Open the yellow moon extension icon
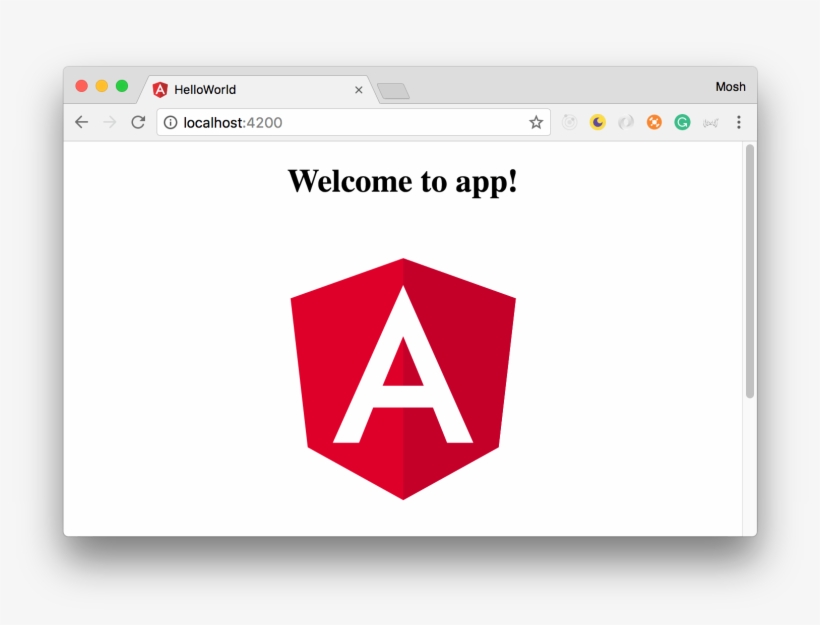 [598, 122]
